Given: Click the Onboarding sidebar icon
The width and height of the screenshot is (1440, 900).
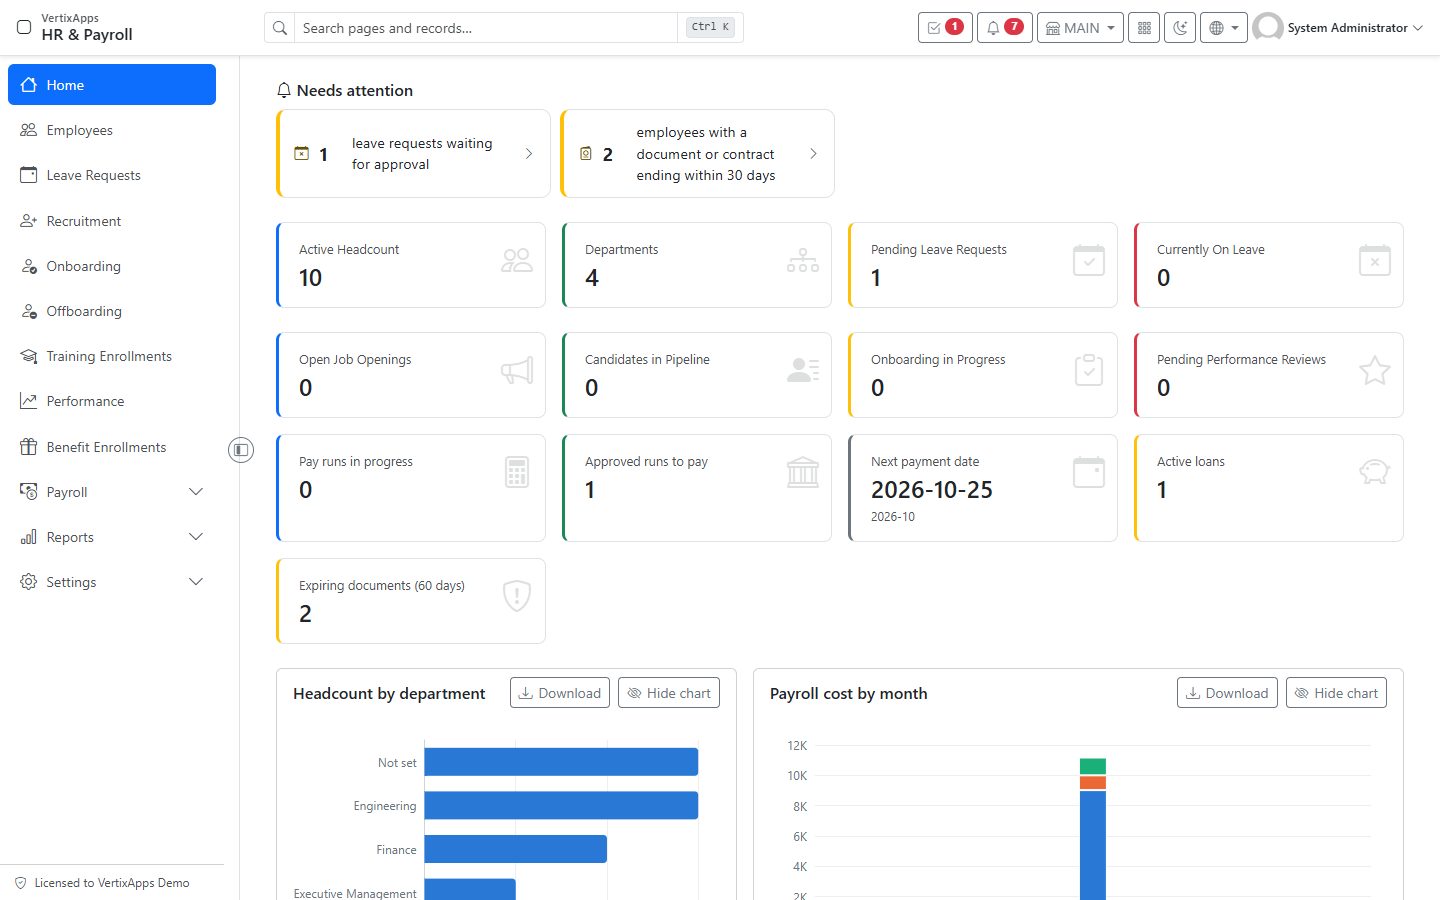Looking at the screenshot, I should pyautogui.click(x=29, y=266).
